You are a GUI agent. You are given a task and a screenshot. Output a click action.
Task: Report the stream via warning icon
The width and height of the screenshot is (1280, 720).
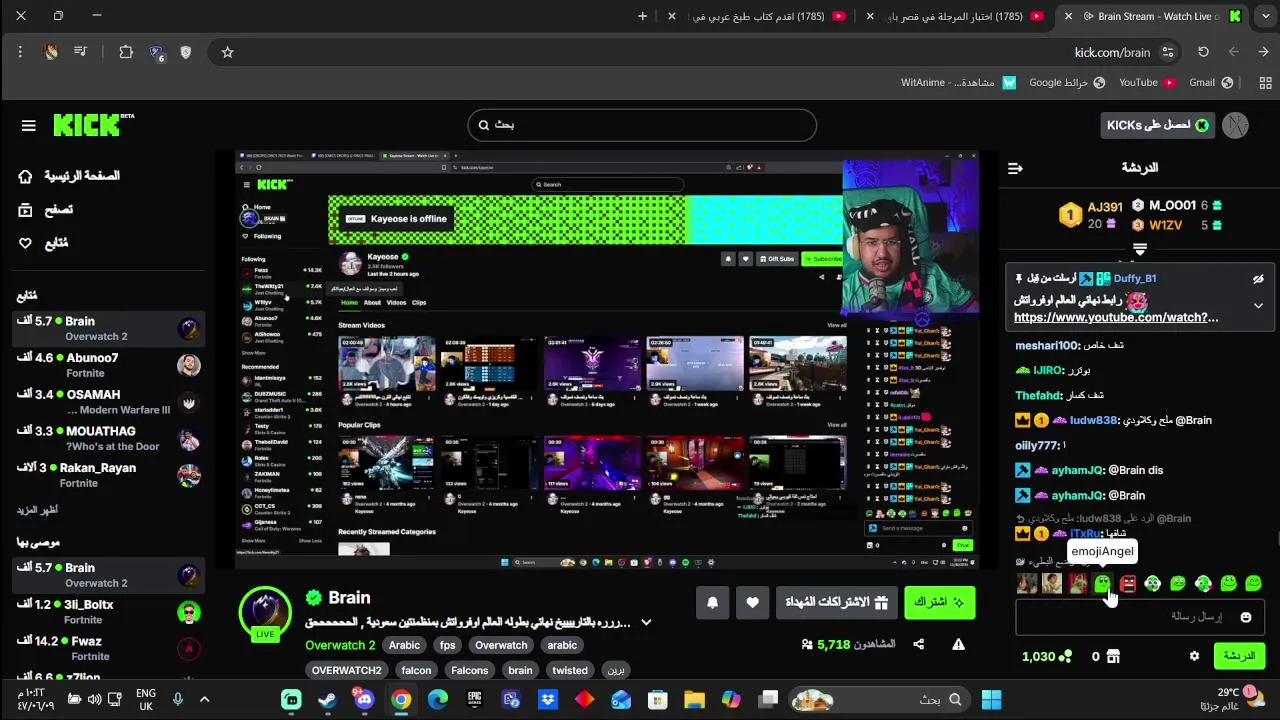point(958,645)
